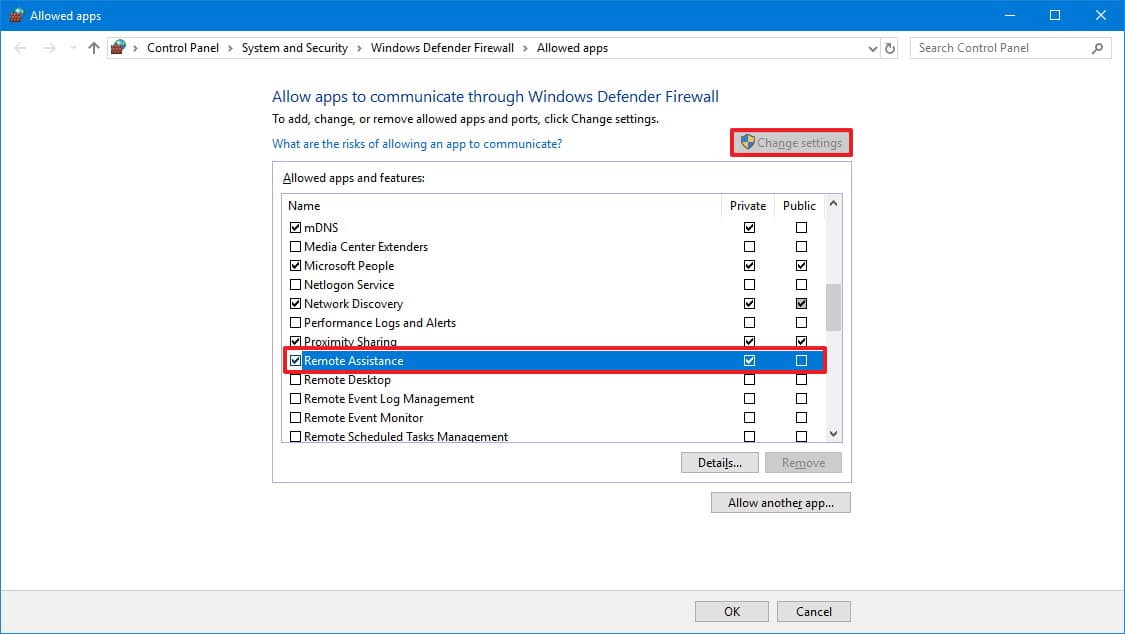Click the apps list scrollbar thumb

[x=833, y=308]
